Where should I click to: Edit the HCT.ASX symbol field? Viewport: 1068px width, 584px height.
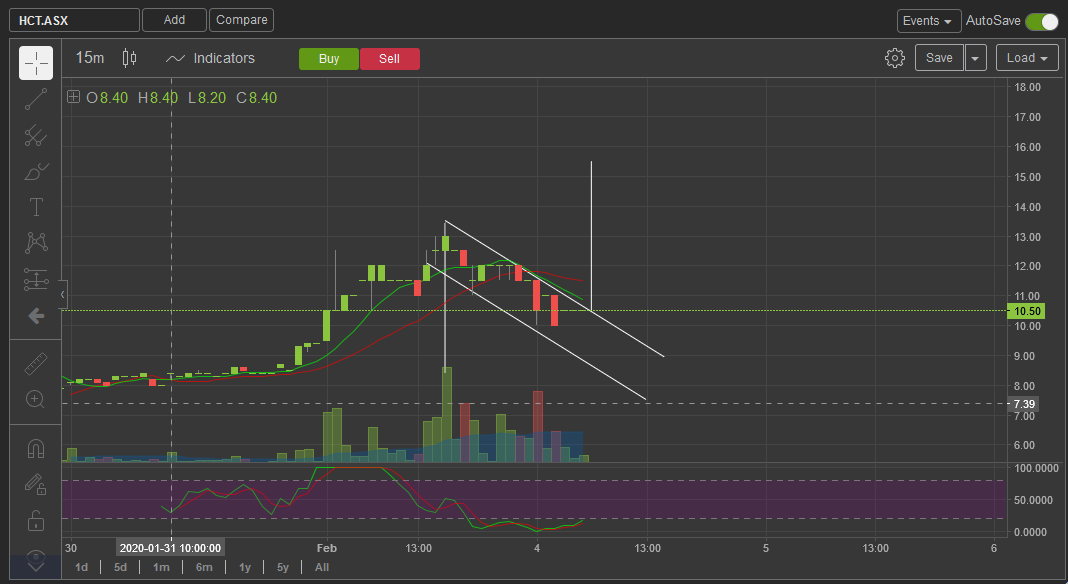pos(74,20)
